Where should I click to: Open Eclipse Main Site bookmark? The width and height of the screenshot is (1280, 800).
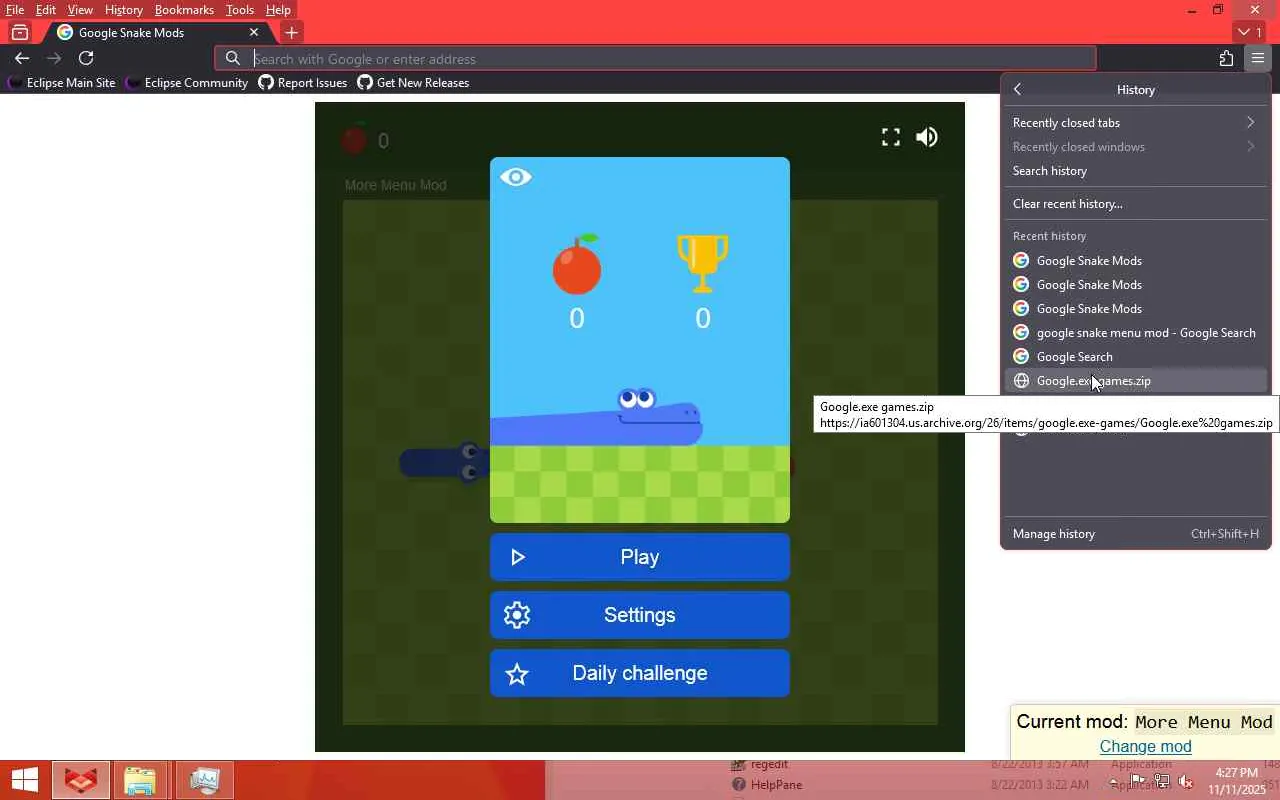point(62,82)
